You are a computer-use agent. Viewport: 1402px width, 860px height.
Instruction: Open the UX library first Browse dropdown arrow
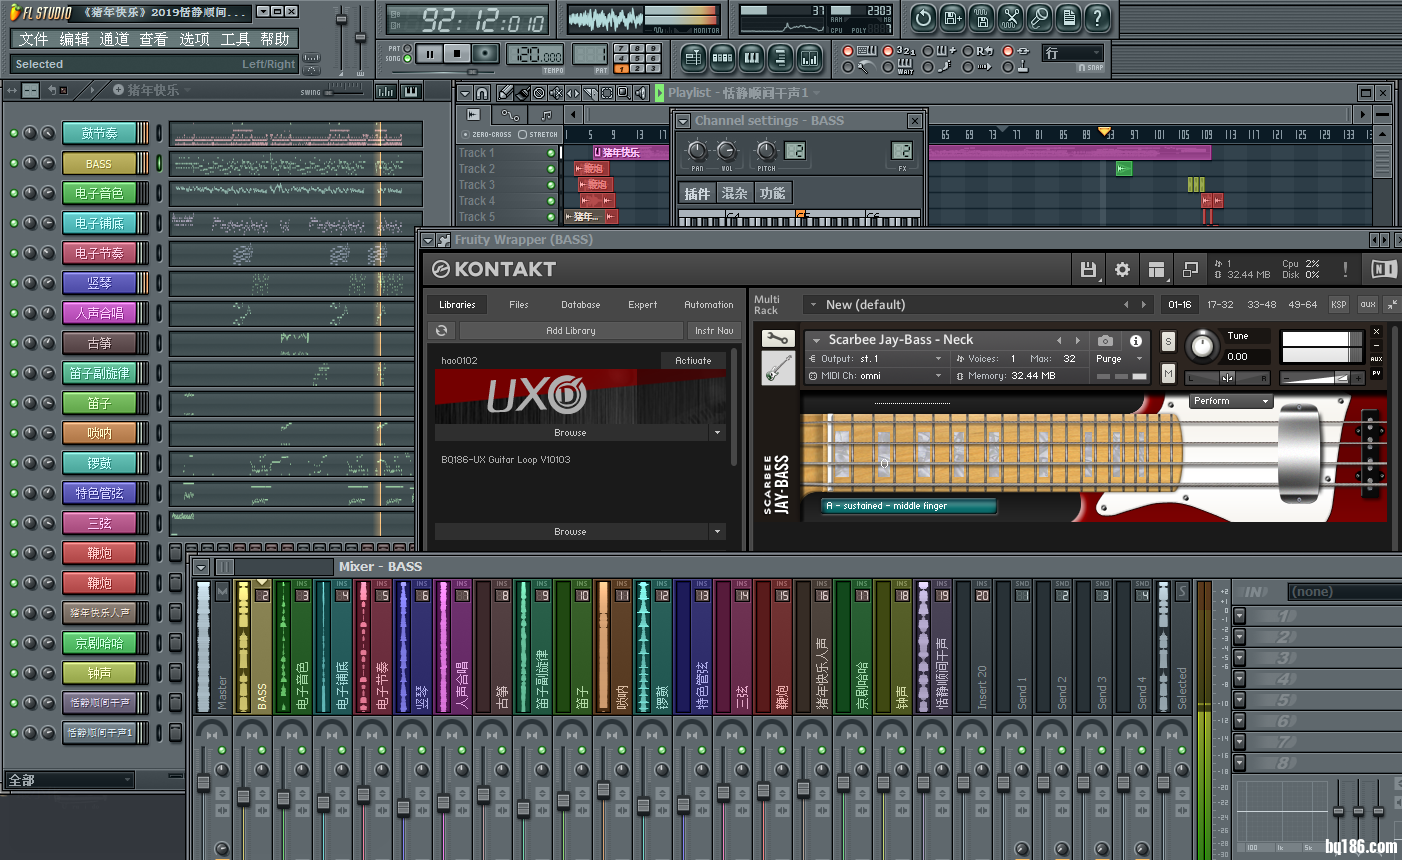point(717,433)
